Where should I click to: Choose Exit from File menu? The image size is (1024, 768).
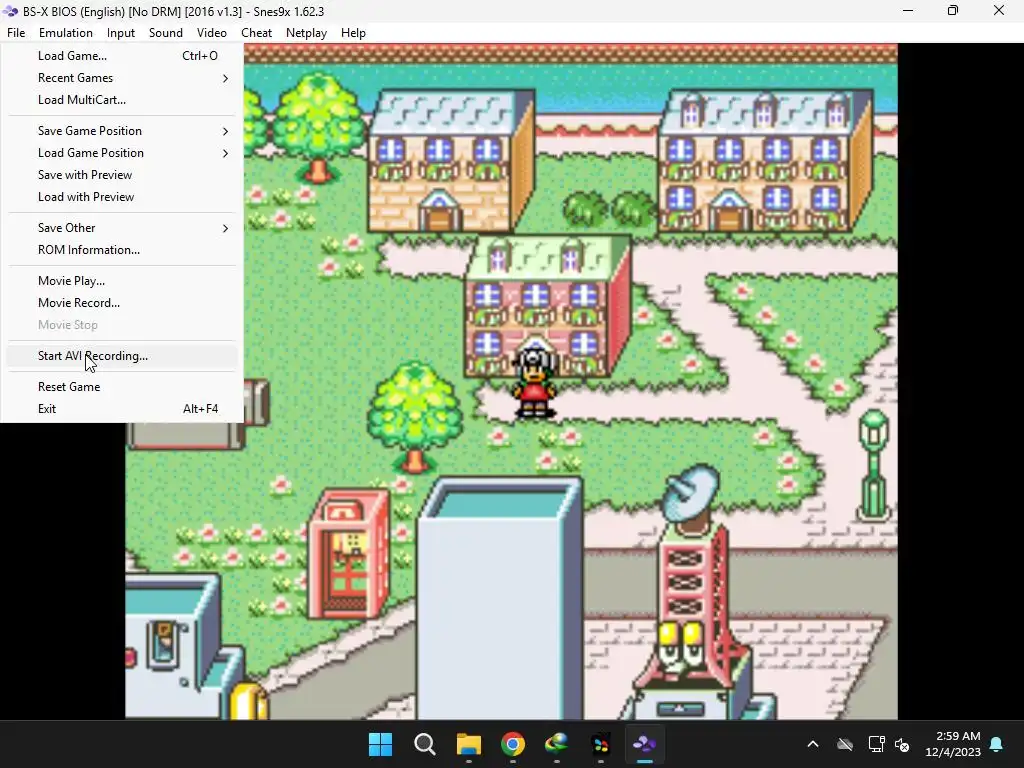tap(122, 409)
